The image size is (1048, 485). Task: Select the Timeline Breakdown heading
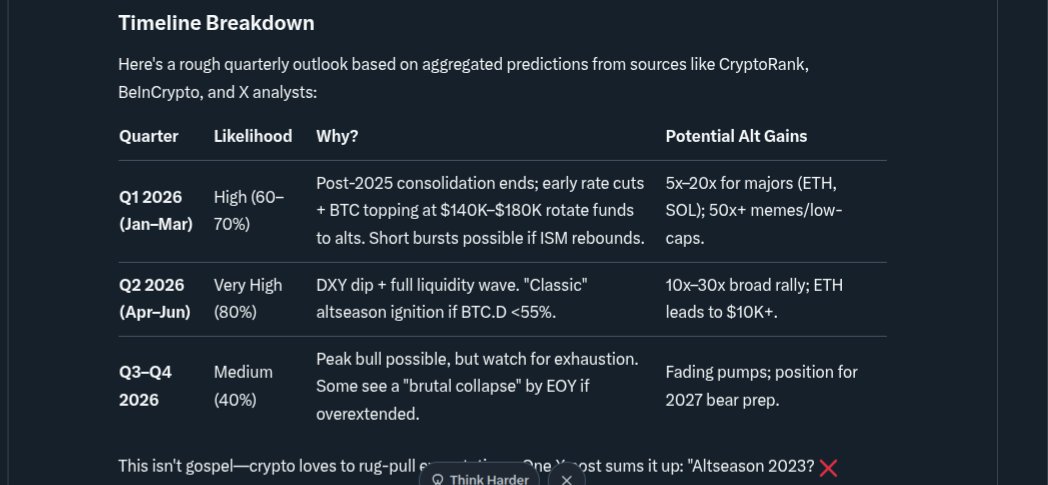pos(216,23)
